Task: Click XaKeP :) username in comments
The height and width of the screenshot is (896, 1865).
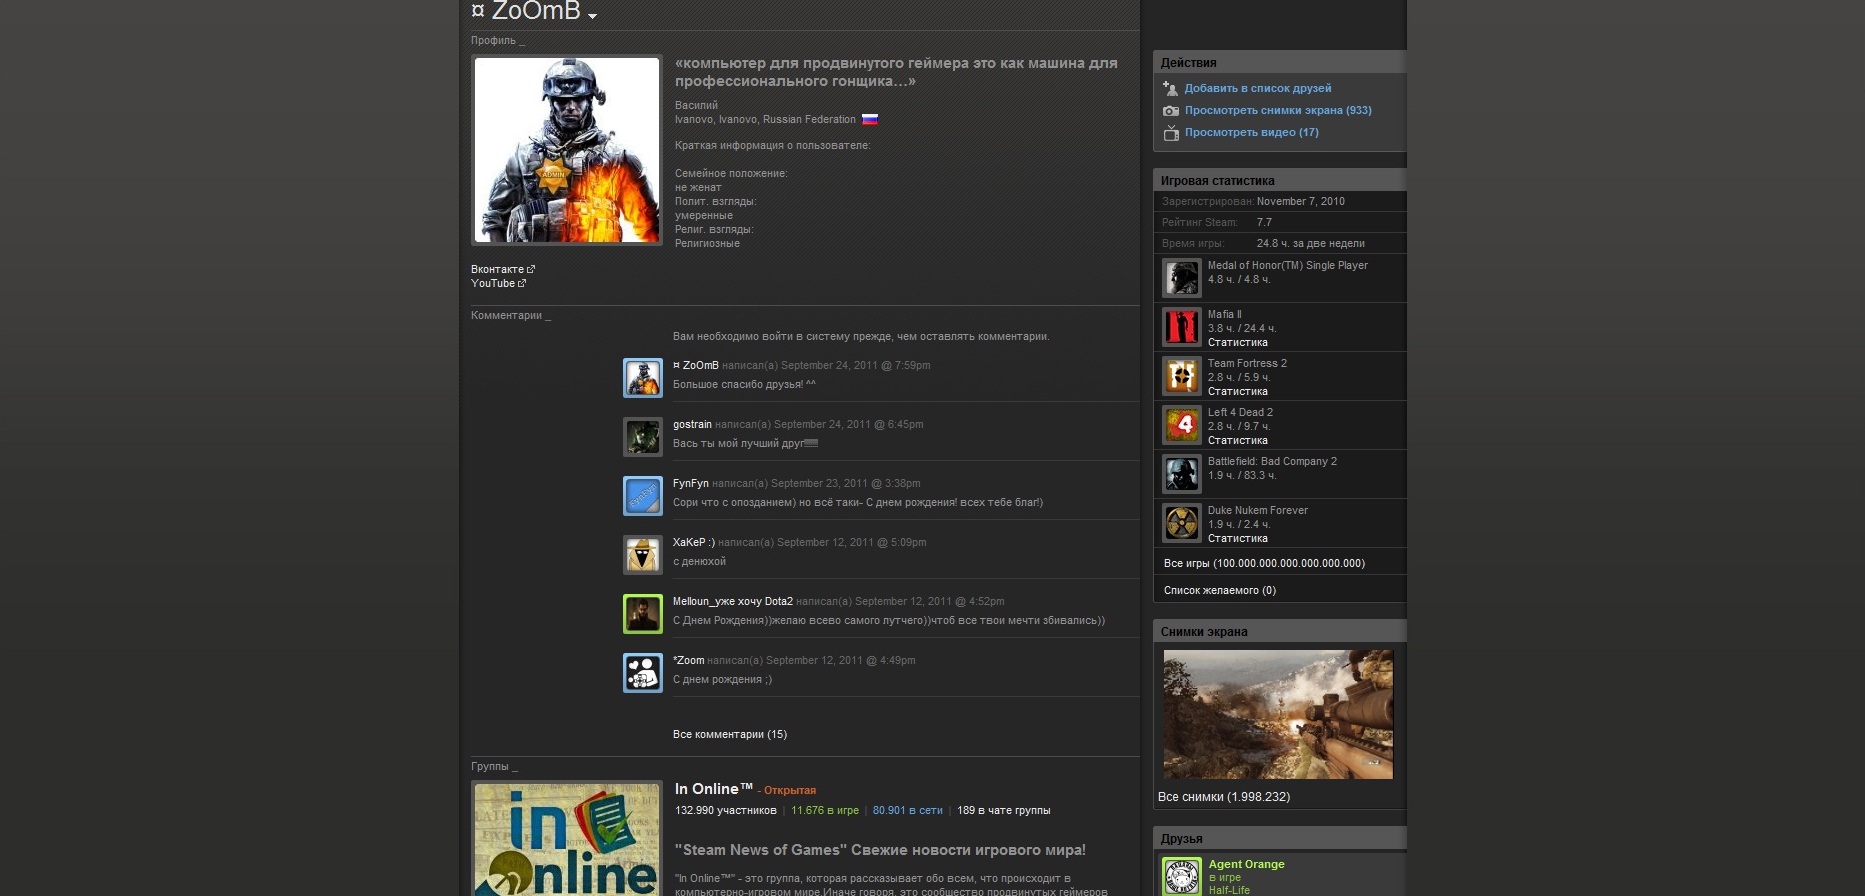Action: (694, 542)
